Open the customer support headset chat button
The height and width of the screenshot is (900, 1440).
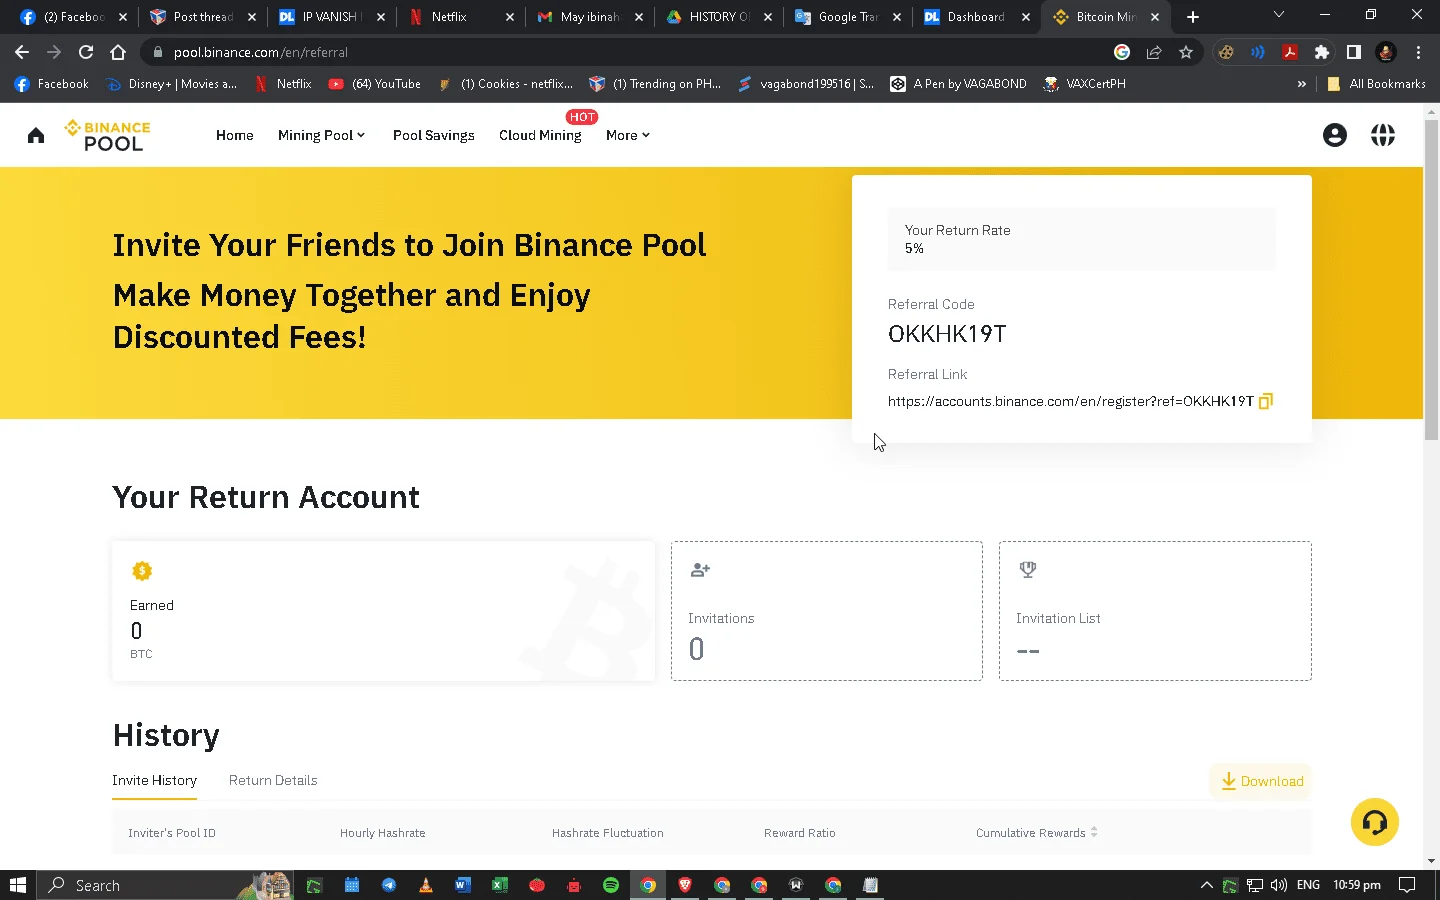point(1375,822)
